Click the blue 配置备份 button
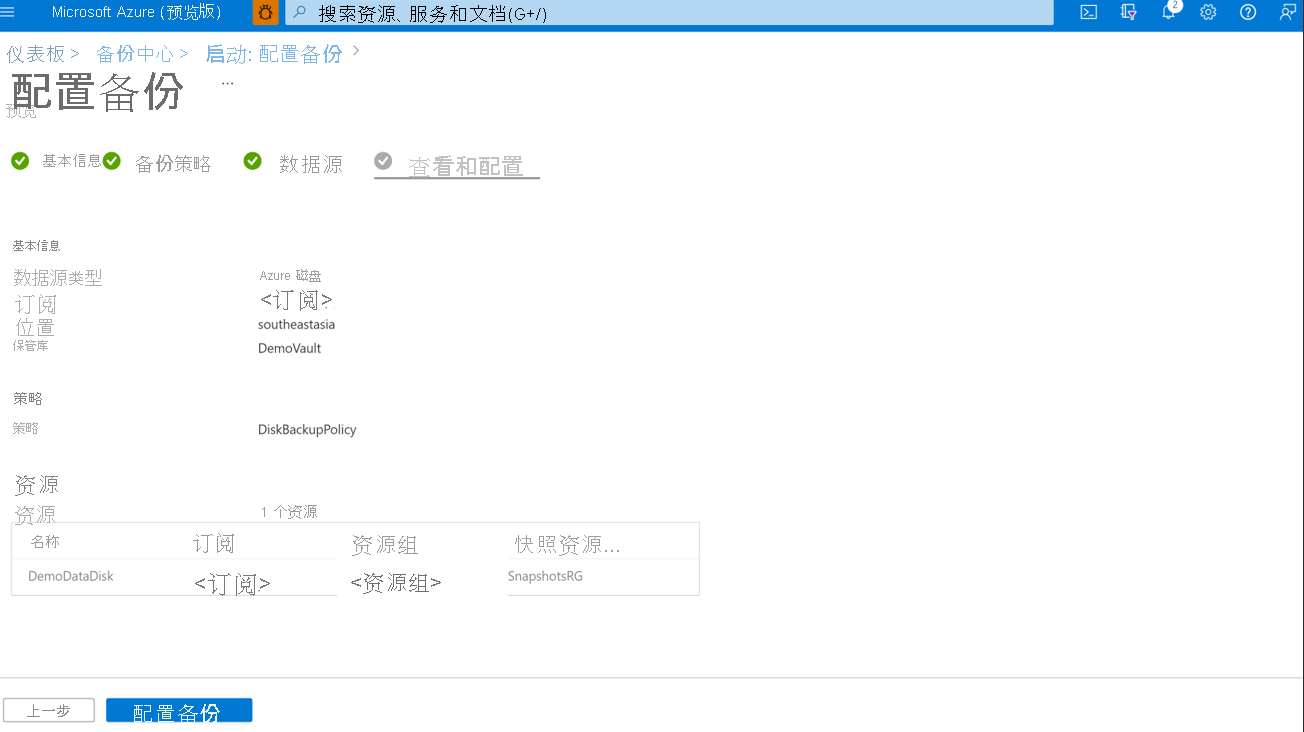The height and width of the screenshot is (732, 1304). [x=179, y=711]
